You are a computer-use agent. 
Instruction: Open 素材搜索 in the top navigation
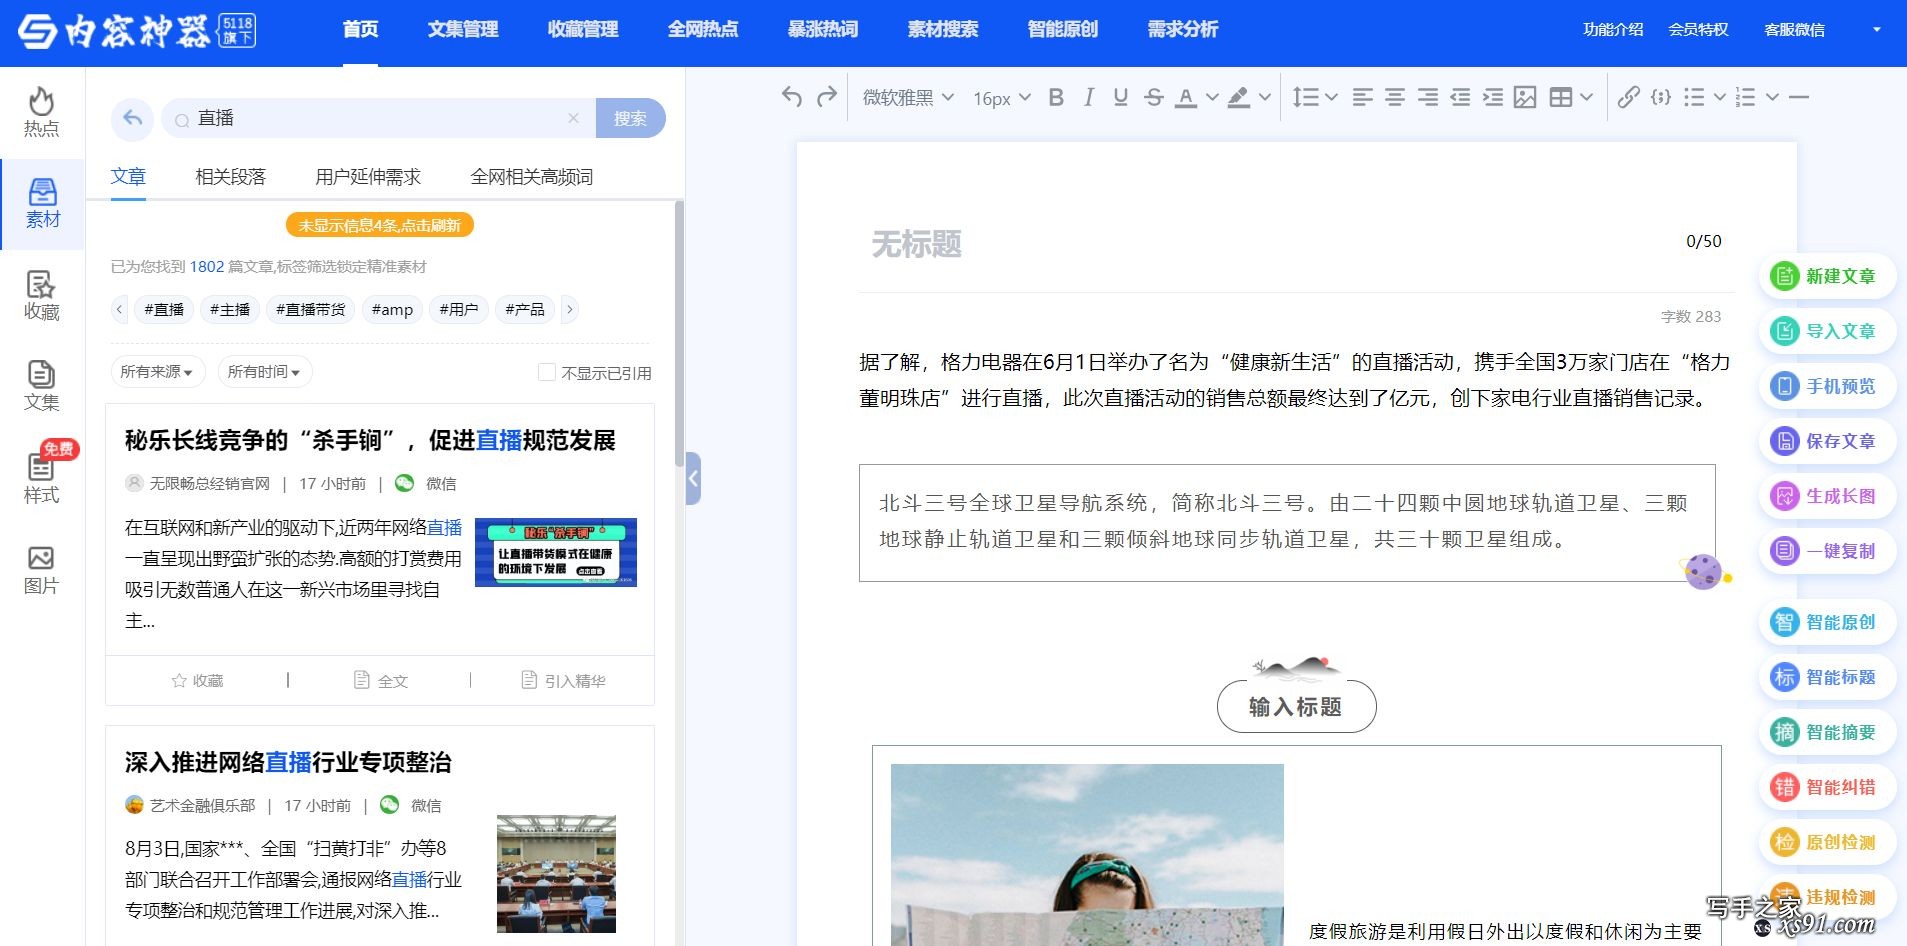tap(943, 29)
